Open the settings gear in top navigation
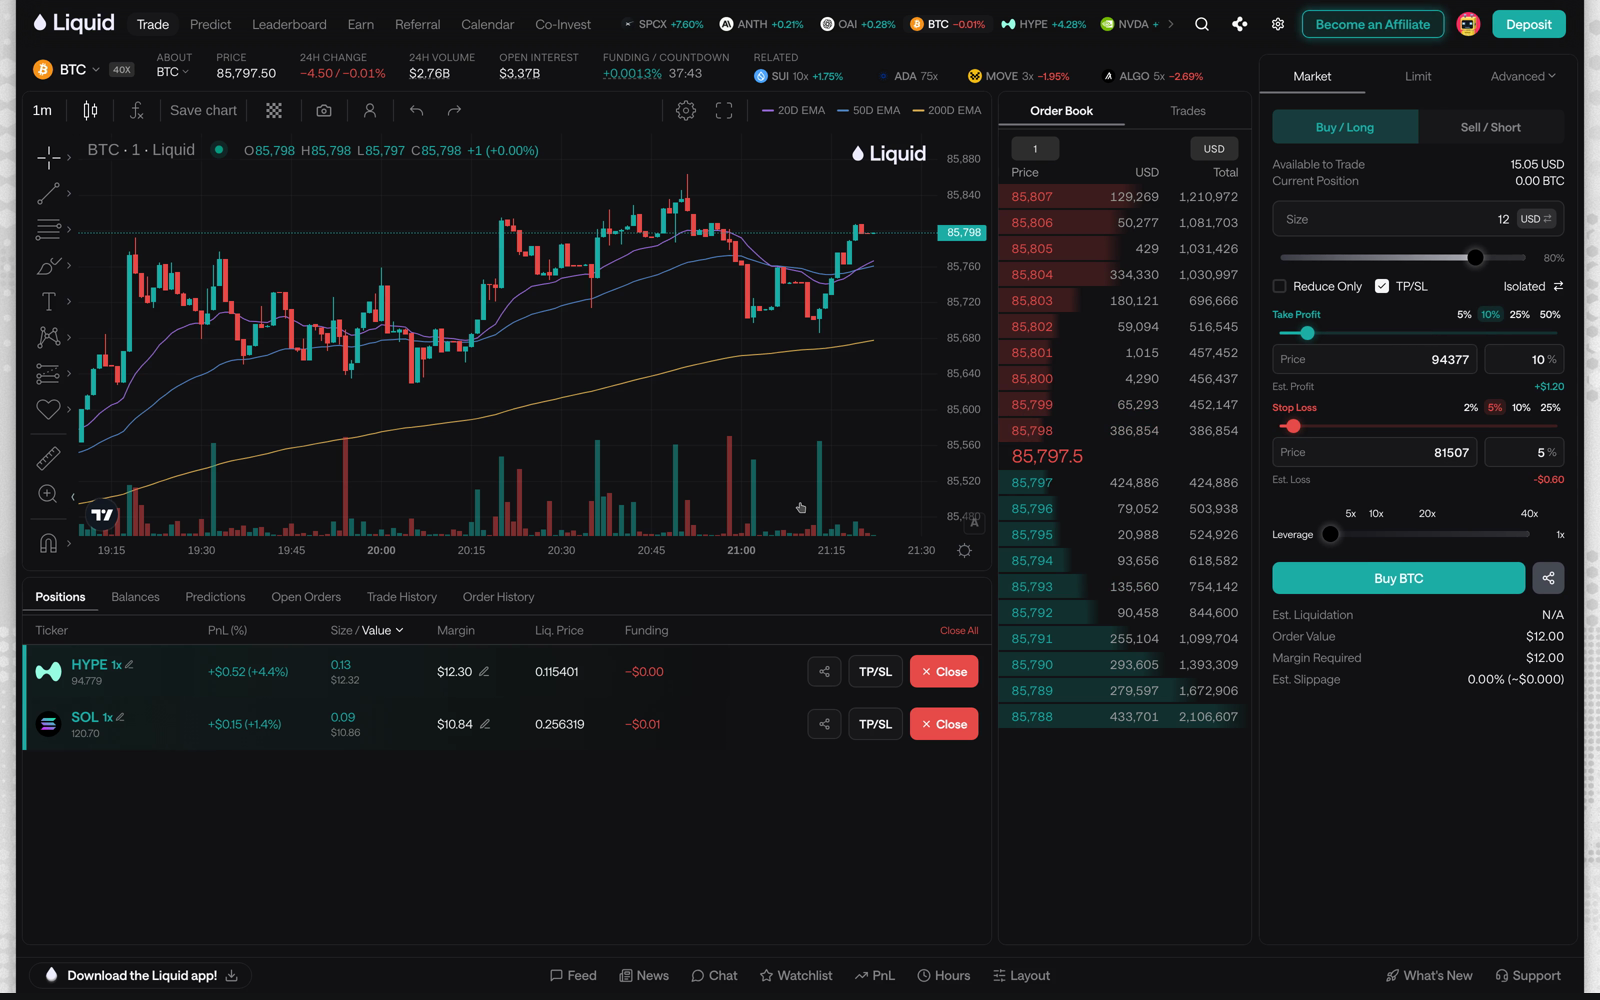 [1278, 24]
